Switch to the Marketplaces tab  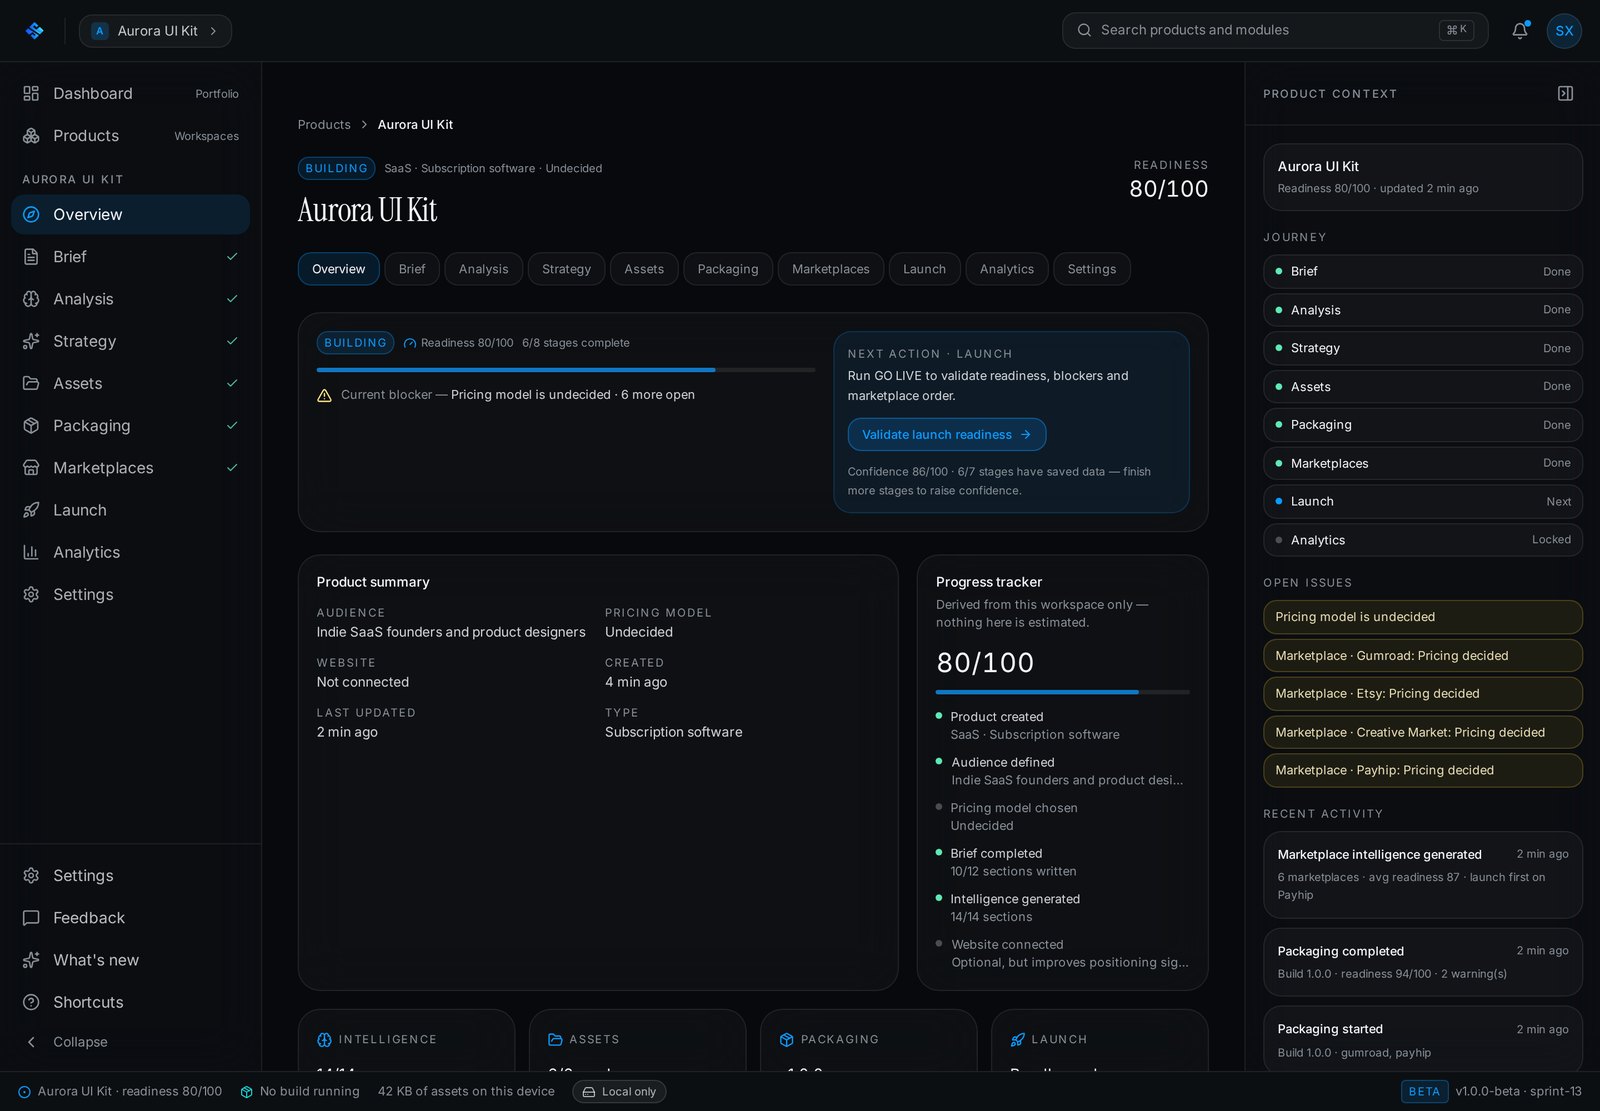pos(830,269)
